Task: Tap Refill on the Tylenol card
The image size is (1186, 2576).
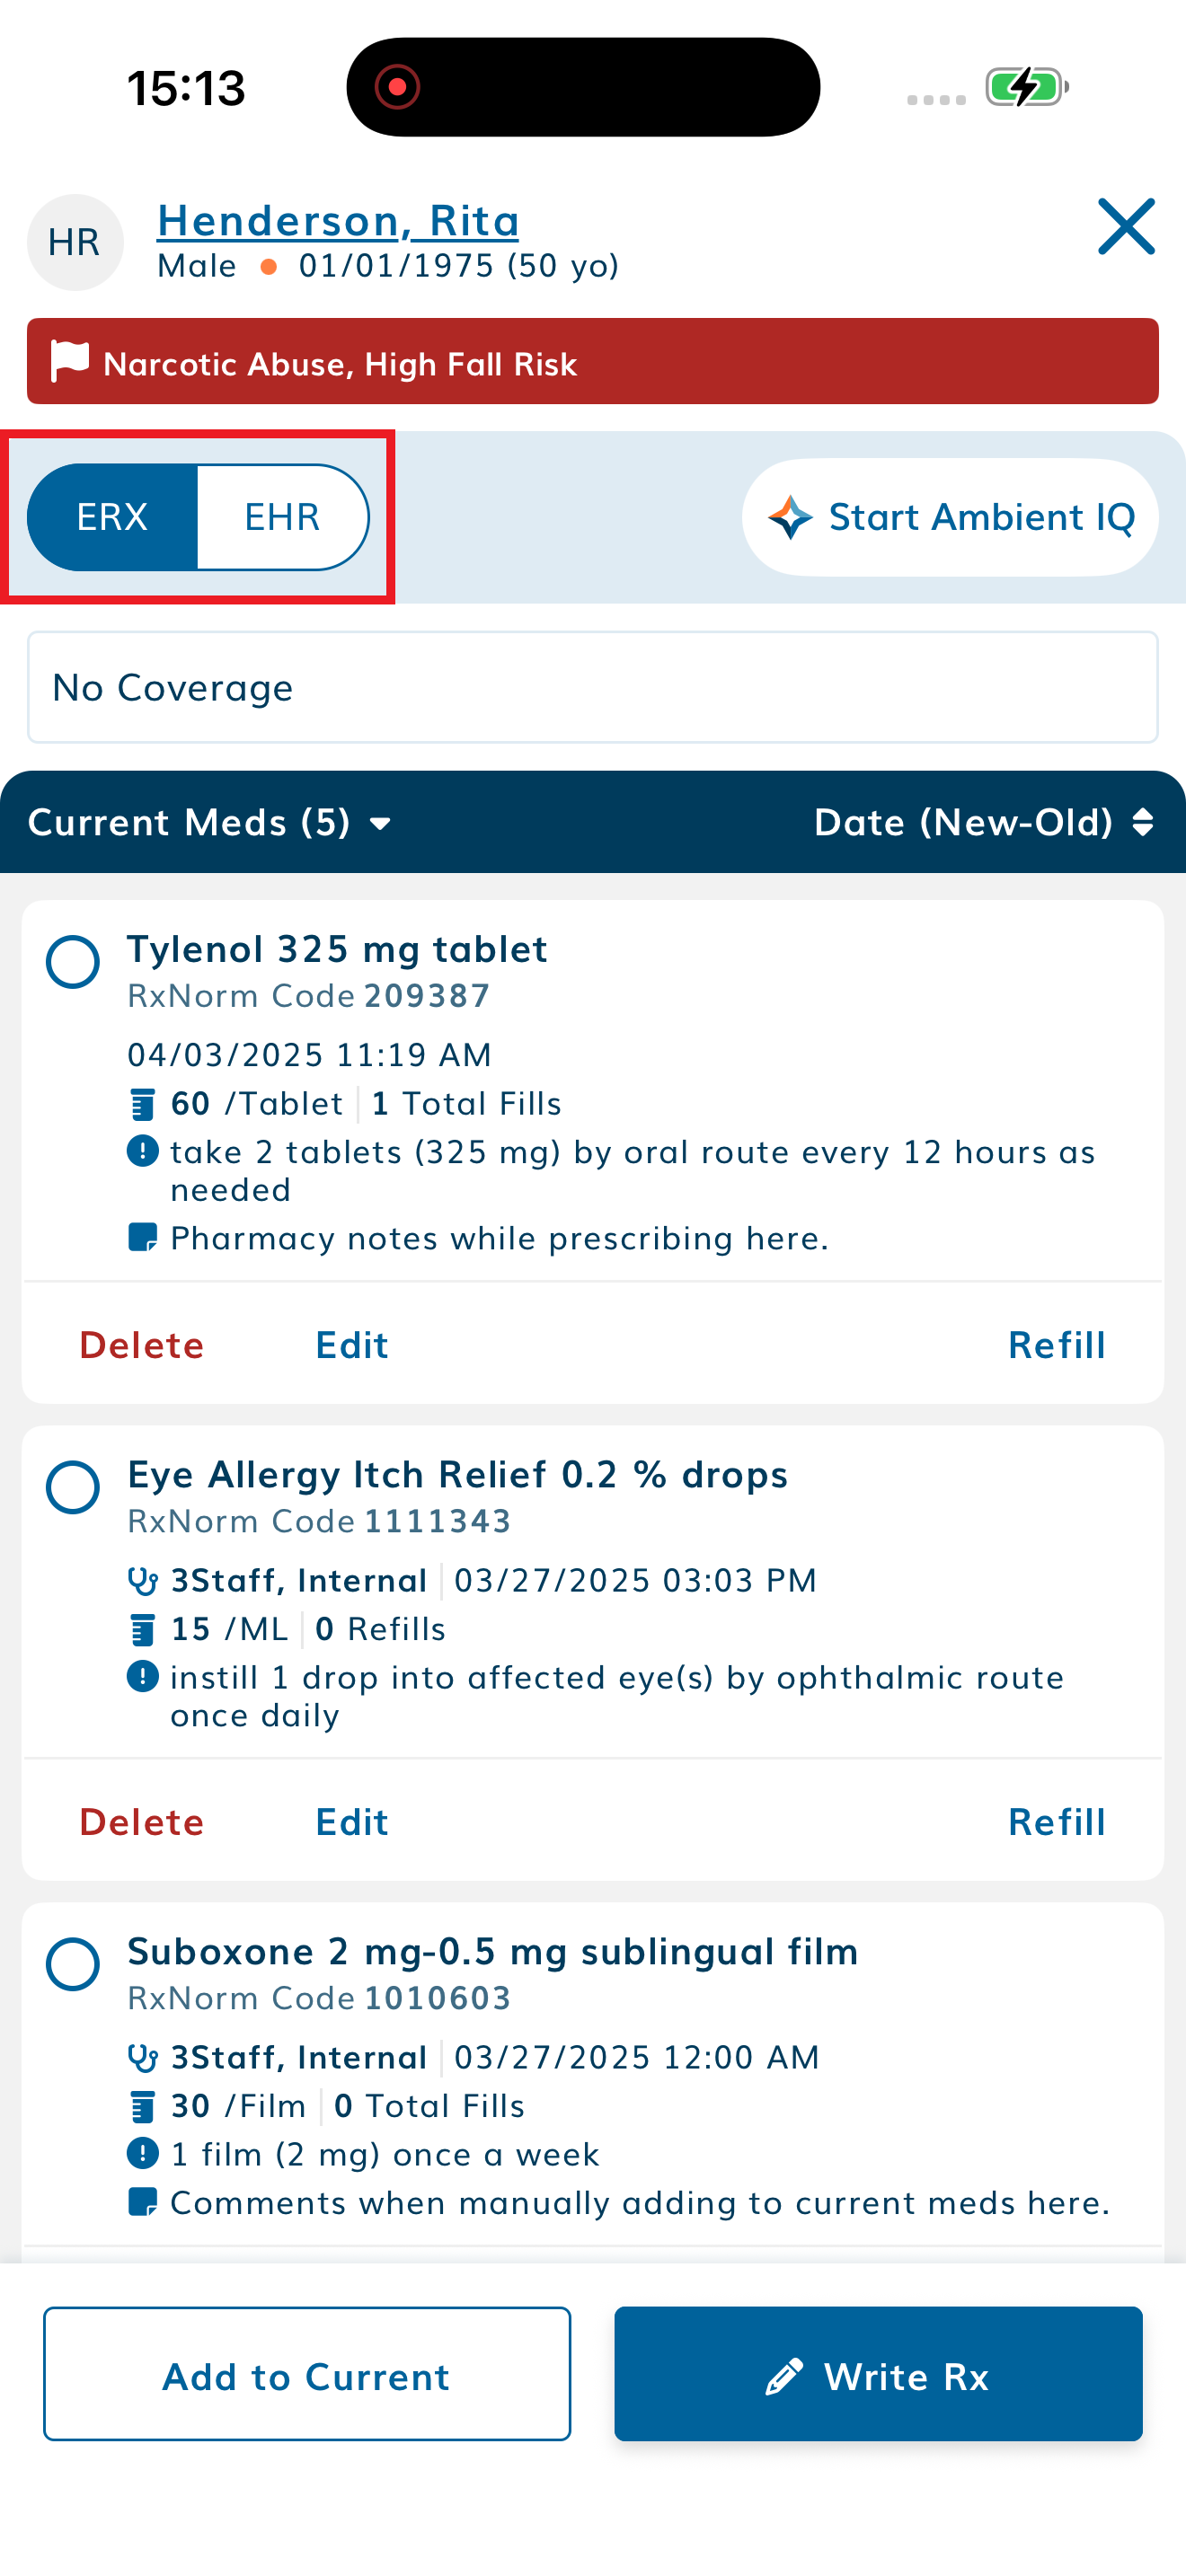Action: click(1056, 1345)
